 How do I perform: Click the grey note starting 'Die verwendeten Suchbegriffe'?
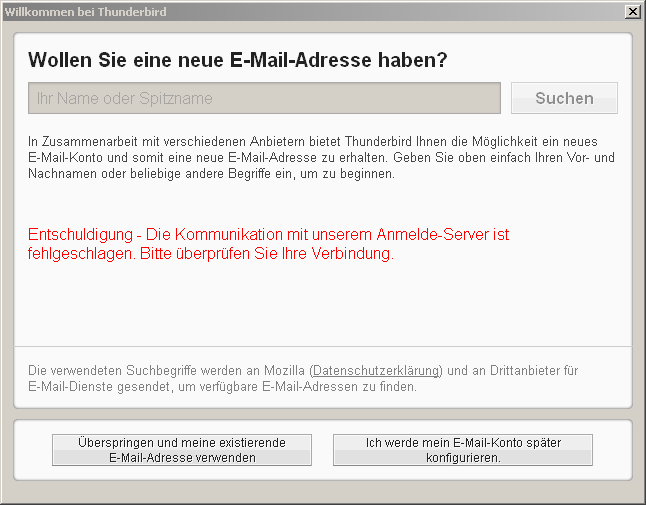pyautogui.click(x=300, y=378)
